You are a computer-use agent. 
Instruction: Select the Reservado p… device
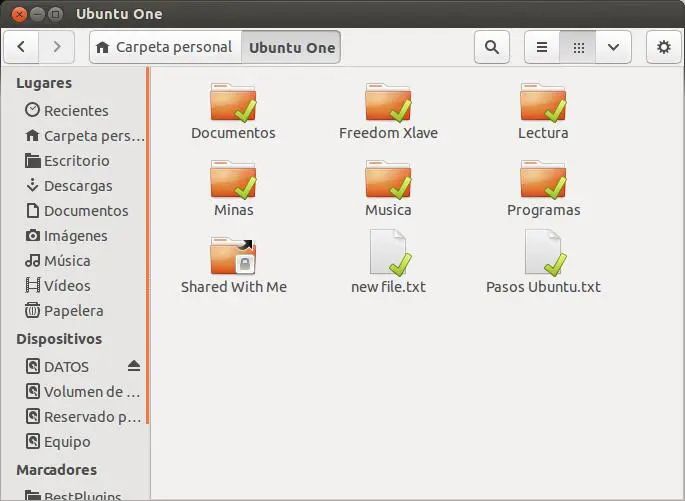click(74, 416)
